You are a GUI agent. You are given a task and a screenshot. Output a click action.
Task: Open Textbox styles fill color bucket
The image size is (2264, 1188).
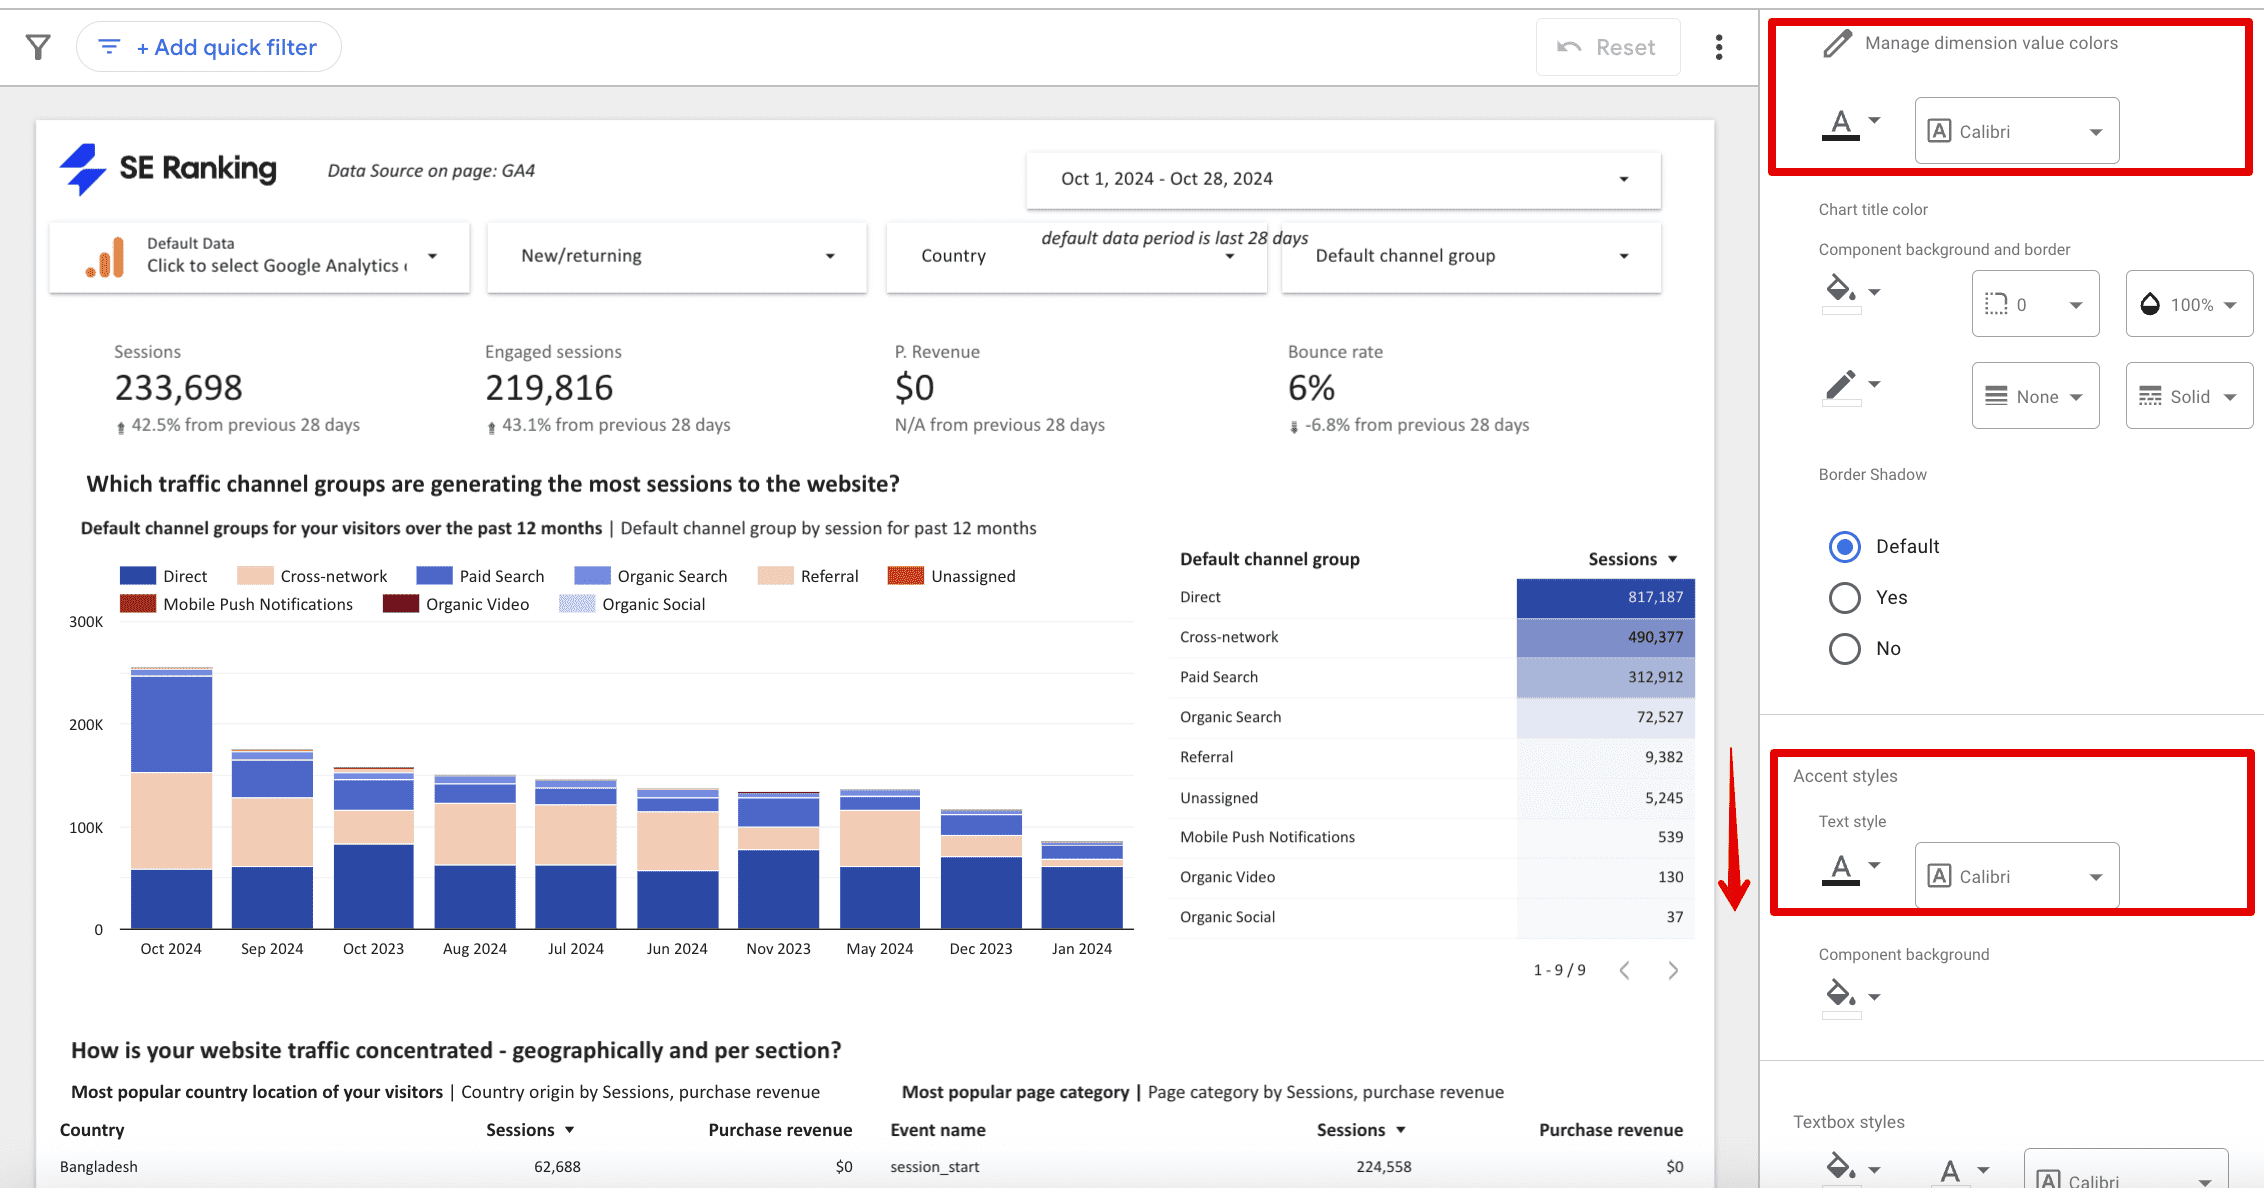tap(1851, 1169)
